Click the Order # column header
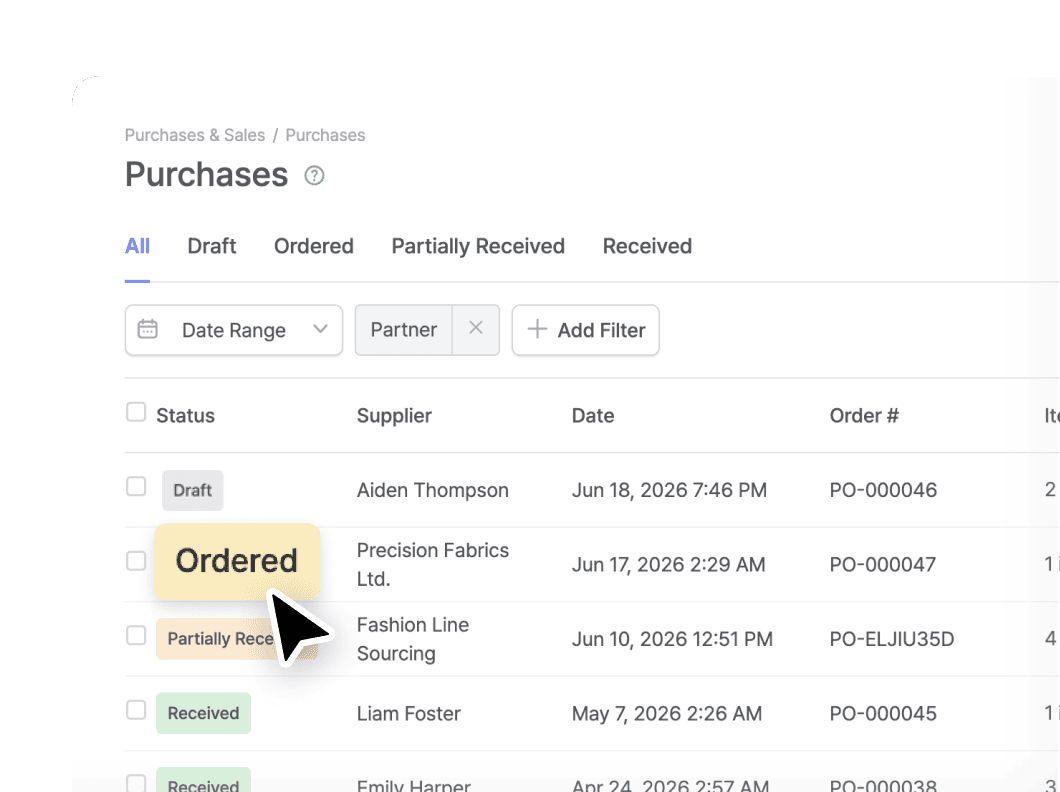This screenshot has width=1060, height=792. tap(864, 416)
